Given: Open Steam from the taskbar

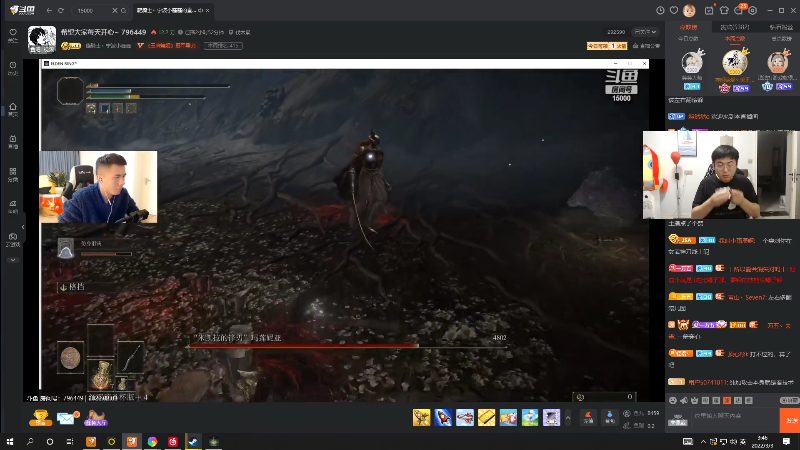Looking at the screenshot, I should pyautogui.click(x=193, y=442).
